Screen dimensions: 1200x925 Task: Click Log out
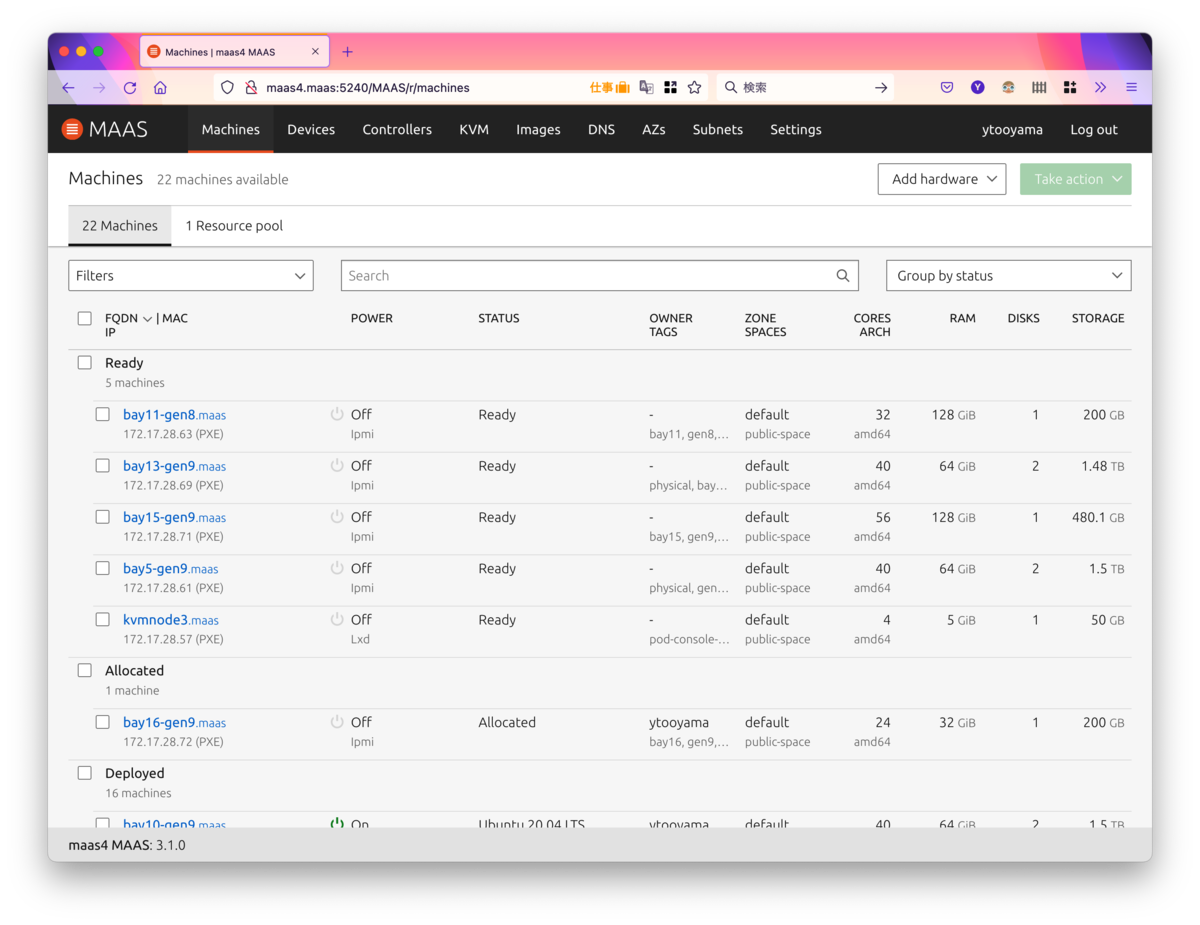pyautogui.click(x=1094, y=129)
